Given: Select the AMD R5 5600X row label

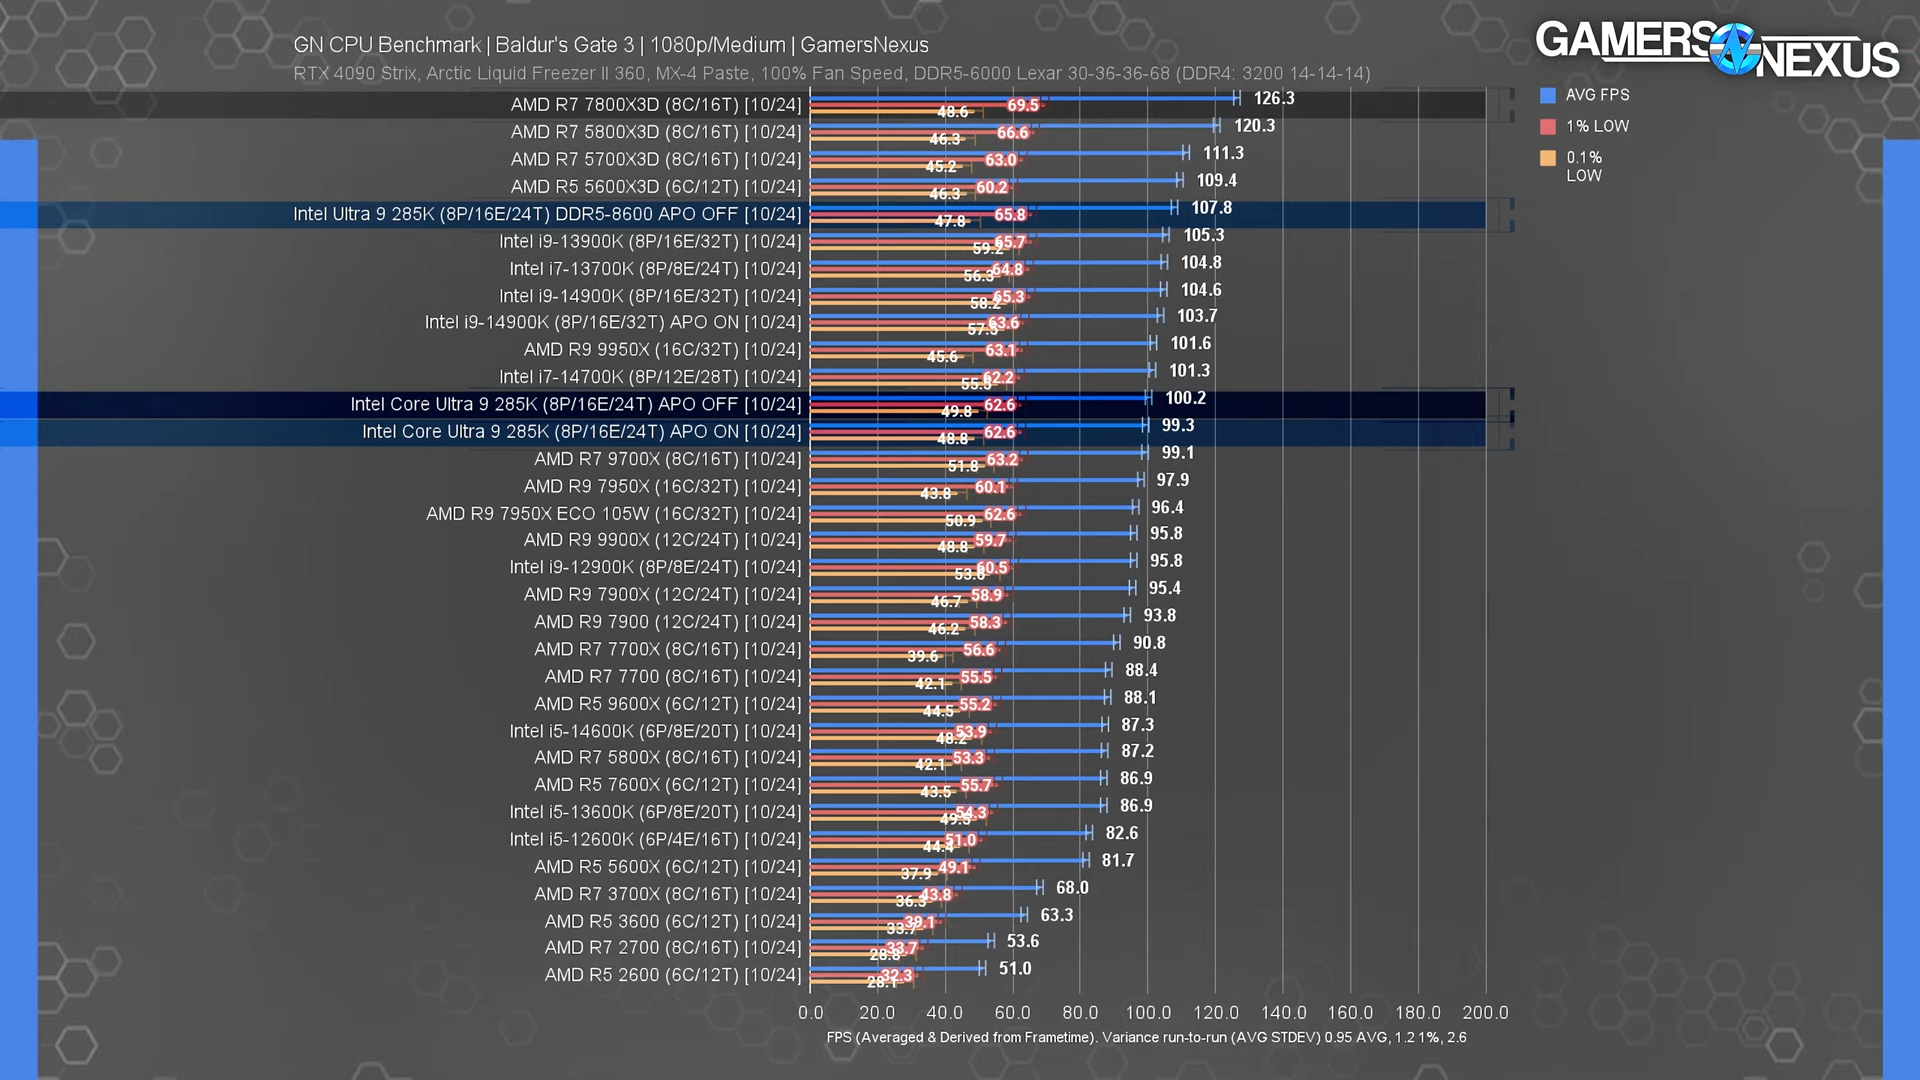Looking at the screenshot, I should [668, 867].
